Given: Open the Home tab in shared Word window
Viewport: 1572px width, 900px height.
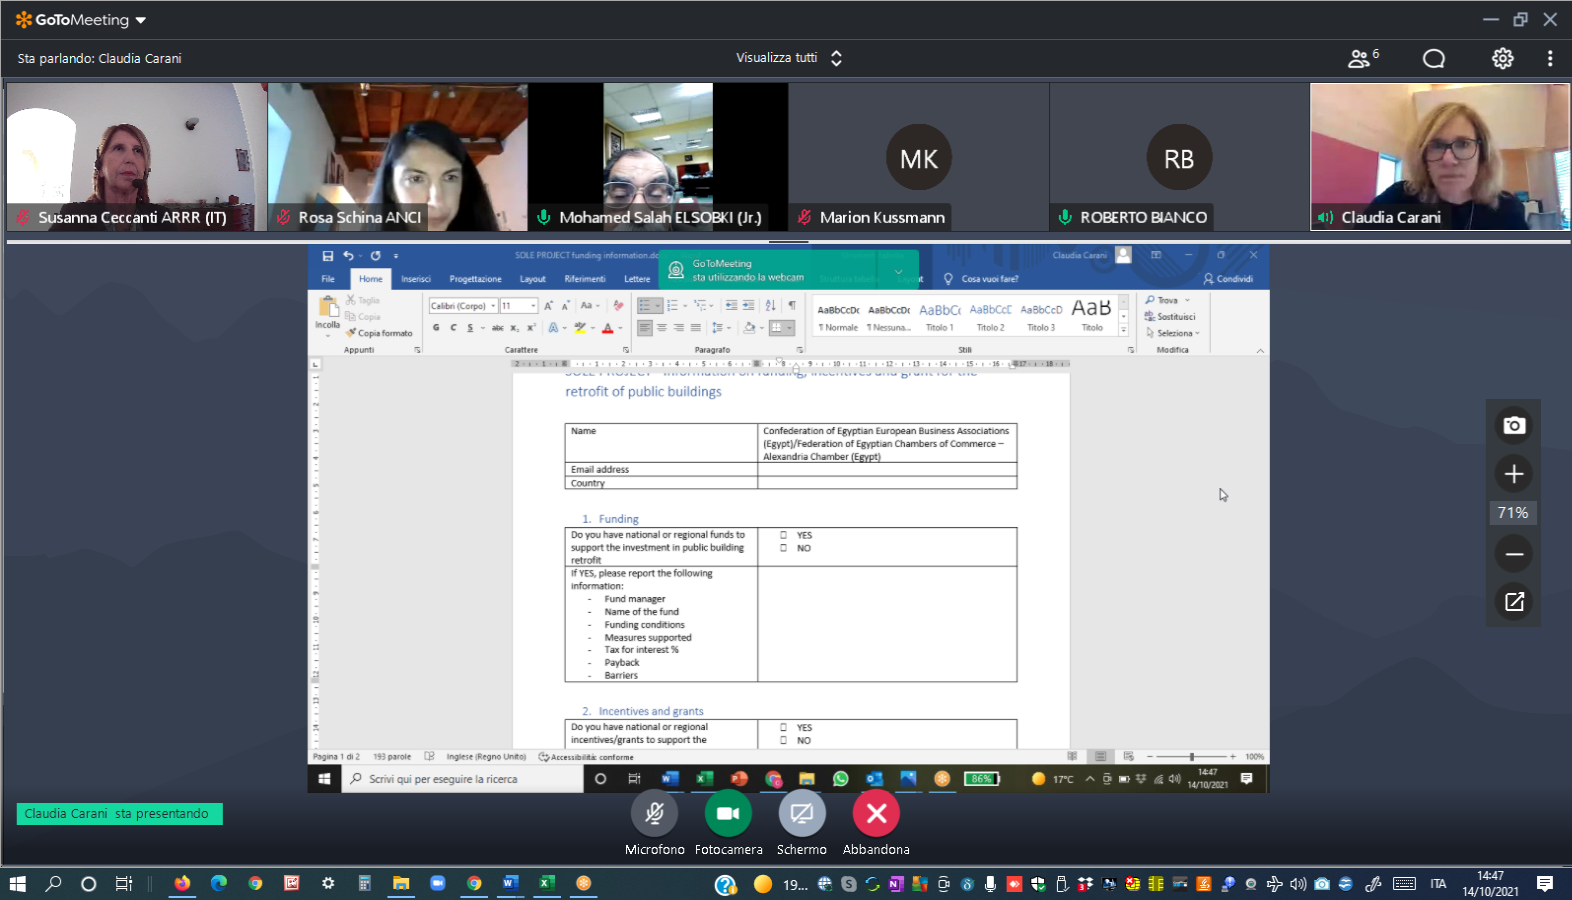Looking at the screenshot, I should (x=371, y=279).
